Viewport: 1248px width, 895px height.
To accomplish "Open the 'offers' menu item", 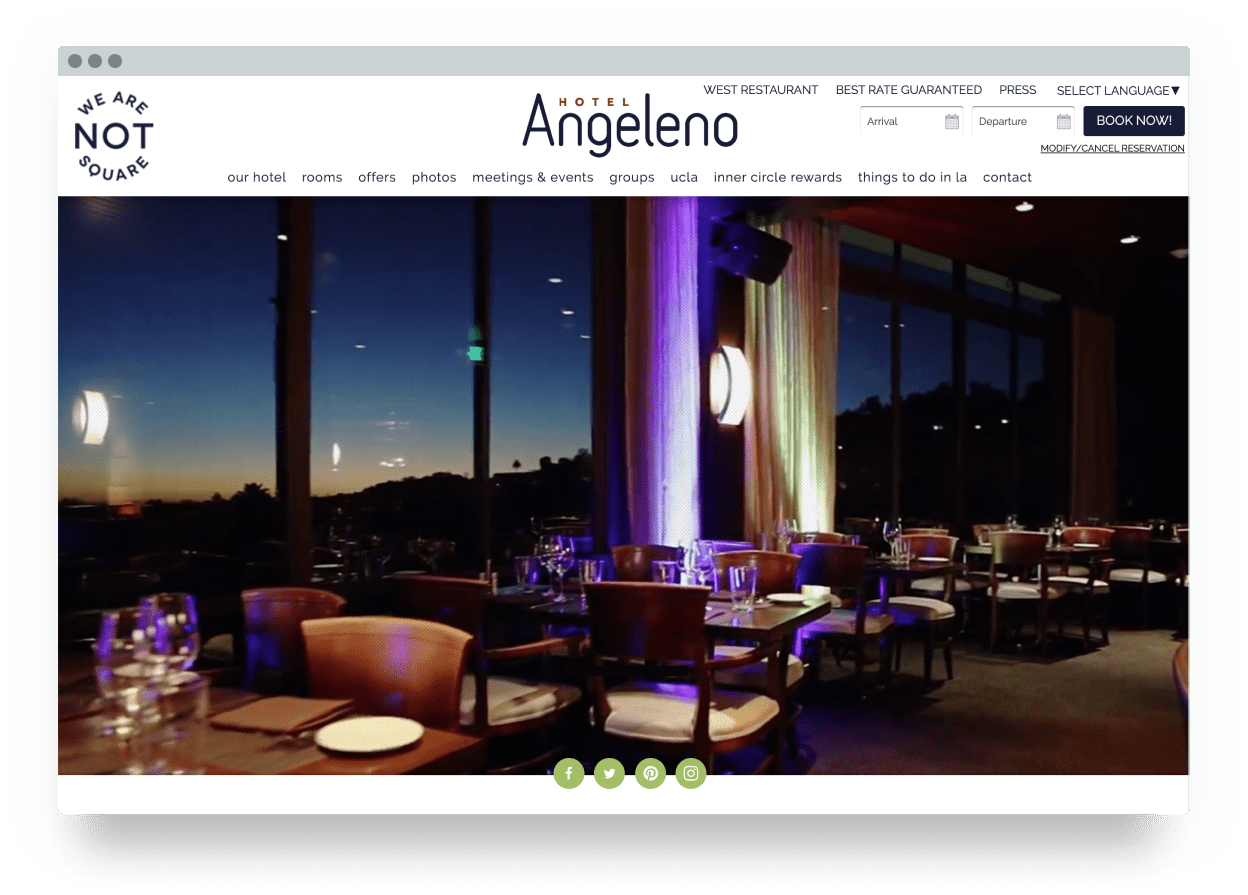I will pyautogui.click(x=377, y=177).
